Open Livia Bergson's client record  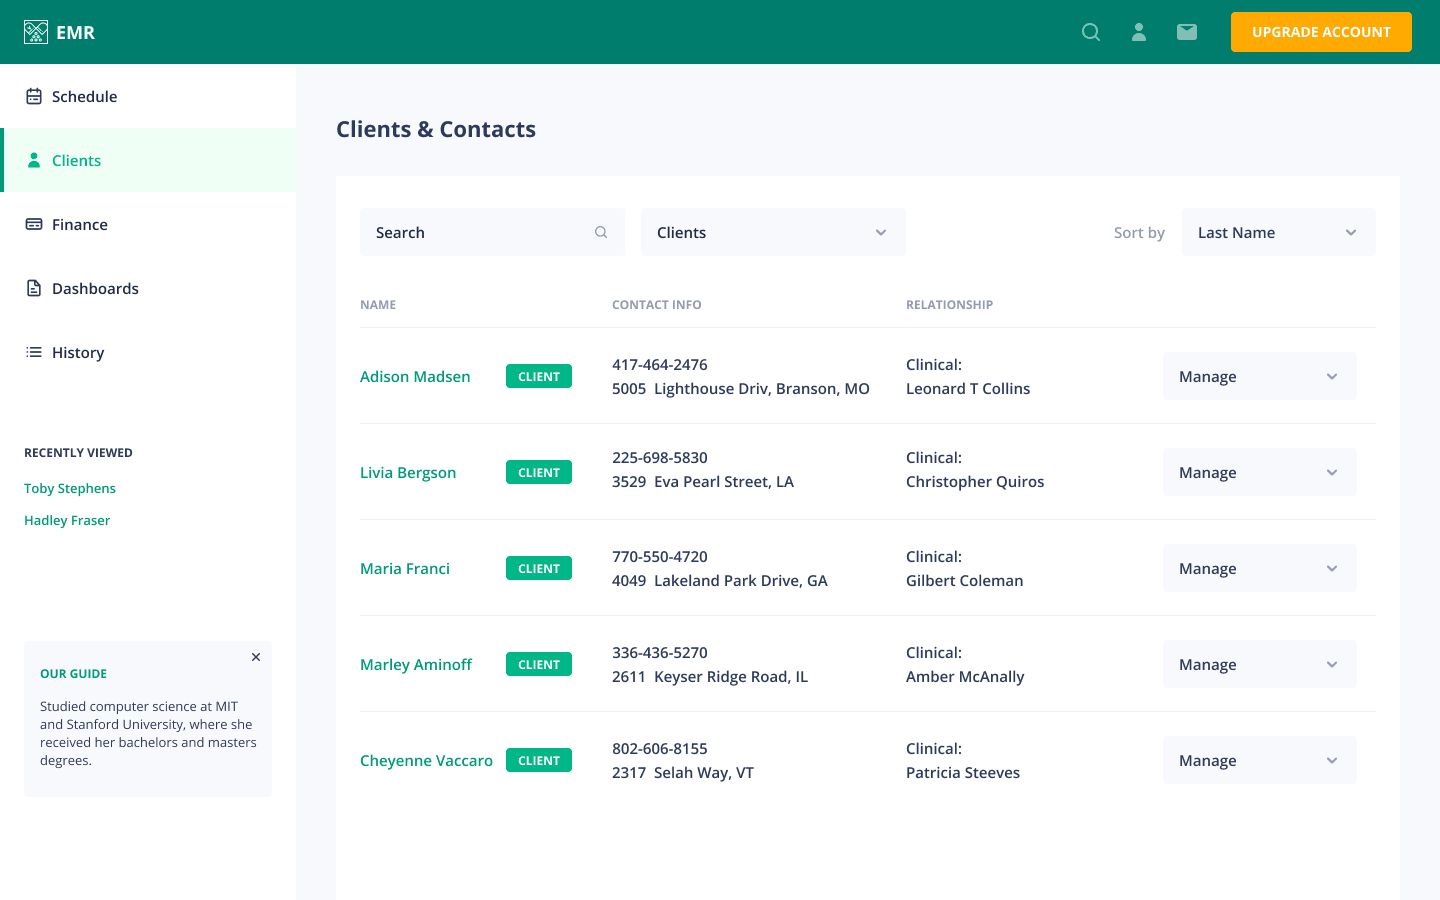408,472
